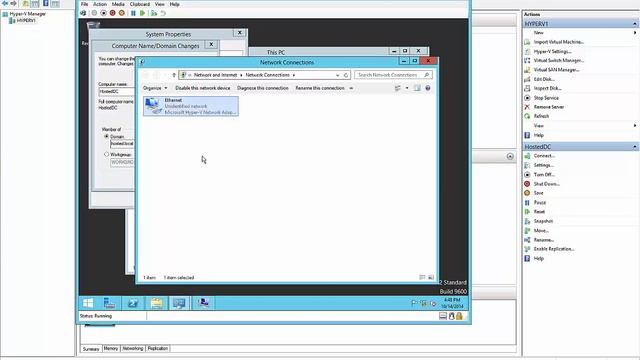Open the Organize dropdown
Viewport: 640px width, 360px height.
155,88
